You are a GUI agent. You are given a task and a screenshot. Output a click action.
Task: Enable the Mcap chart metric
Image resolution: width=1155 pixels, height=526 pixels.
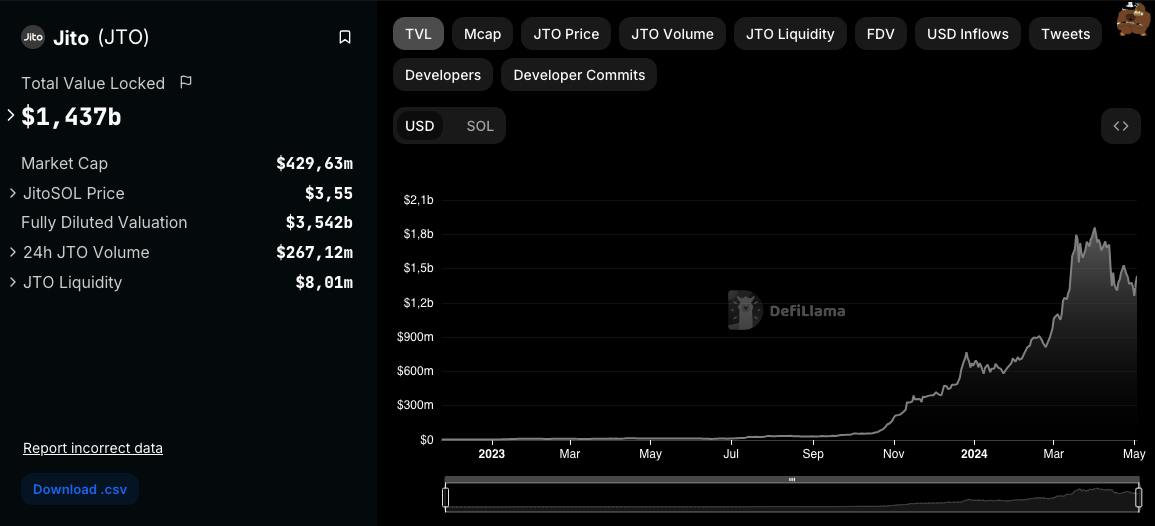click(x=482, y=34)
